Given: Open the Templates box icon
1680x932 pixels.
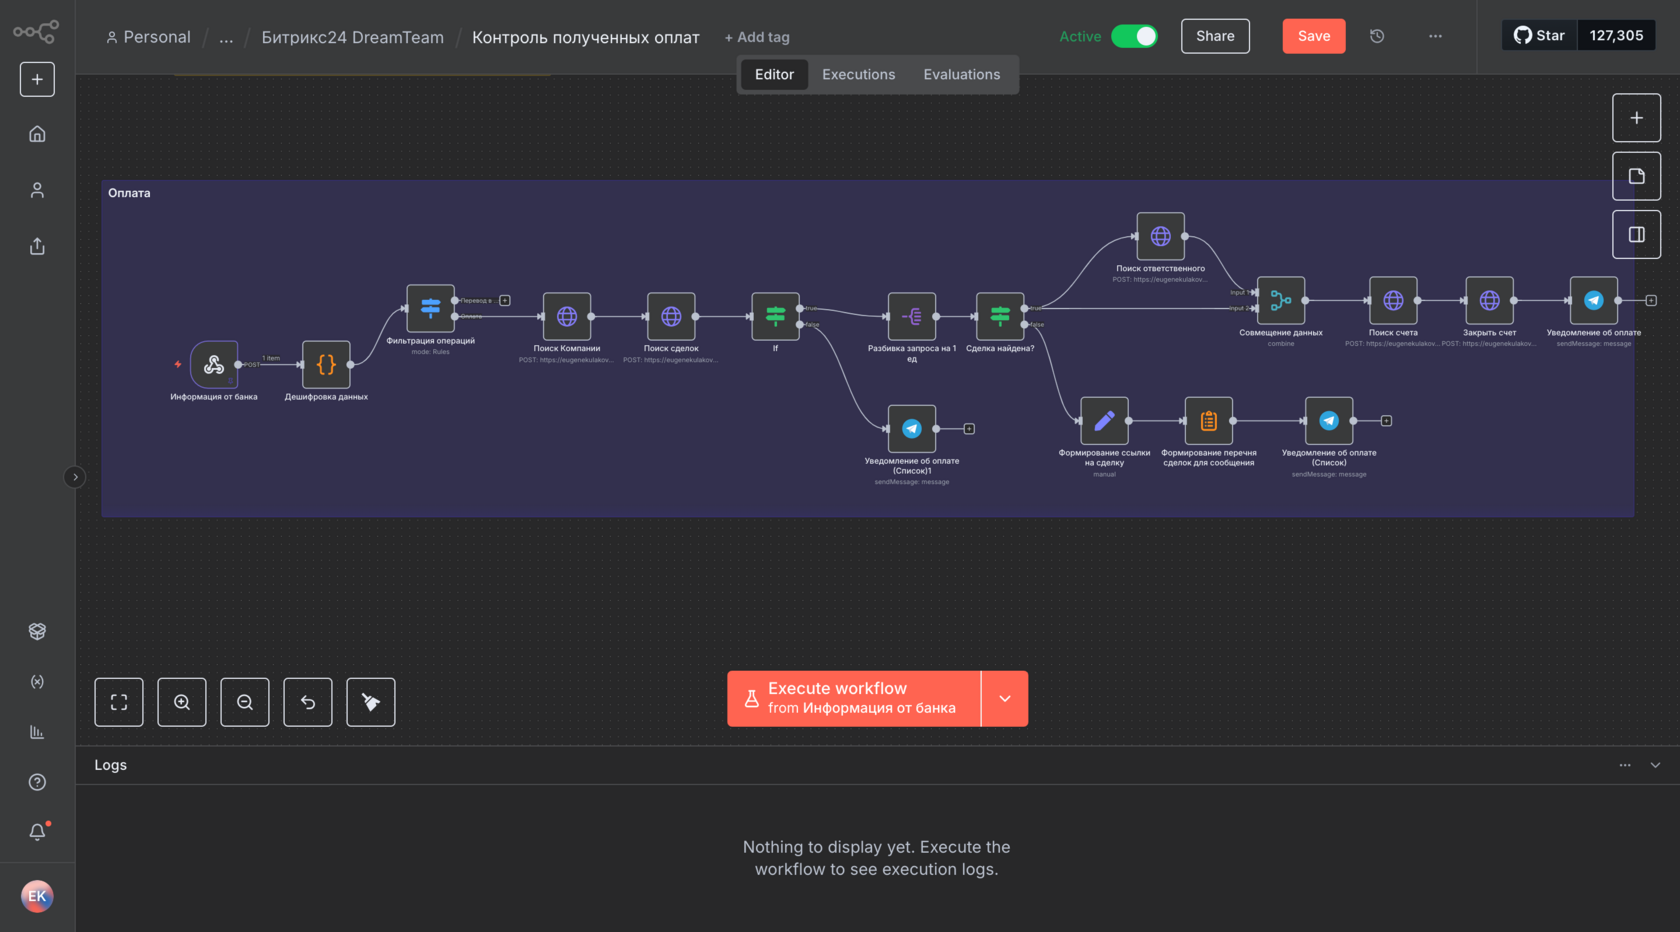Looking at the screenshot, I should coord(37,631).
